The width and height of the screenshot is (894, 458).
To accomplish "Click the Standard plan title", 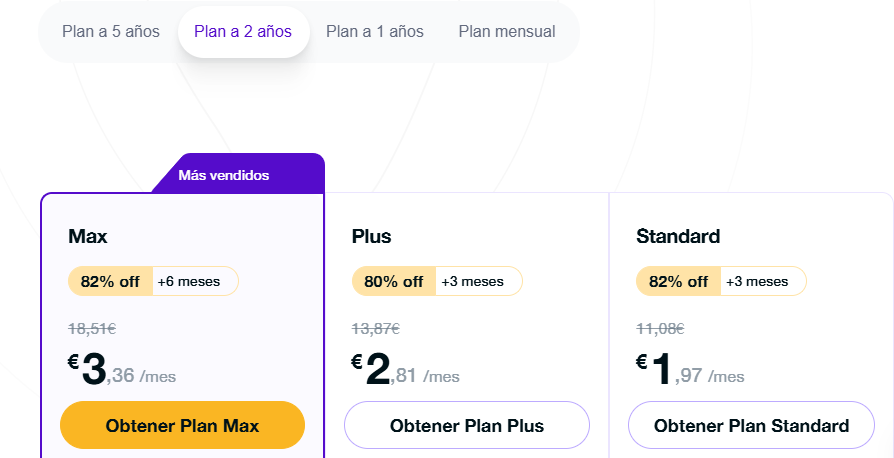I will coord(678,236).
